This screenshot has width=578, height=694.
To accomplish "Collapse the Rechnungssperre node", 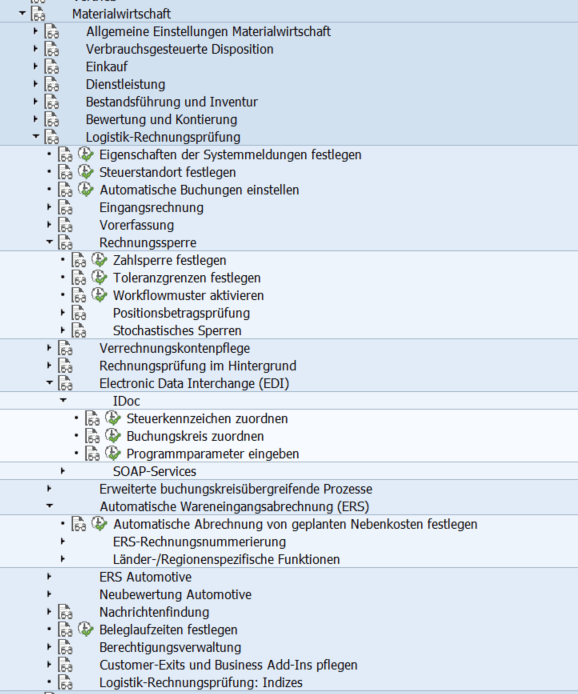I will [x=49, y=242].
